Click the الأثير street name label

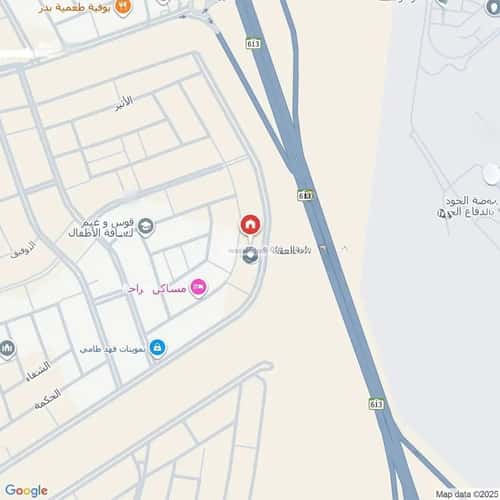pyautogui.click(x=124, y=103)
